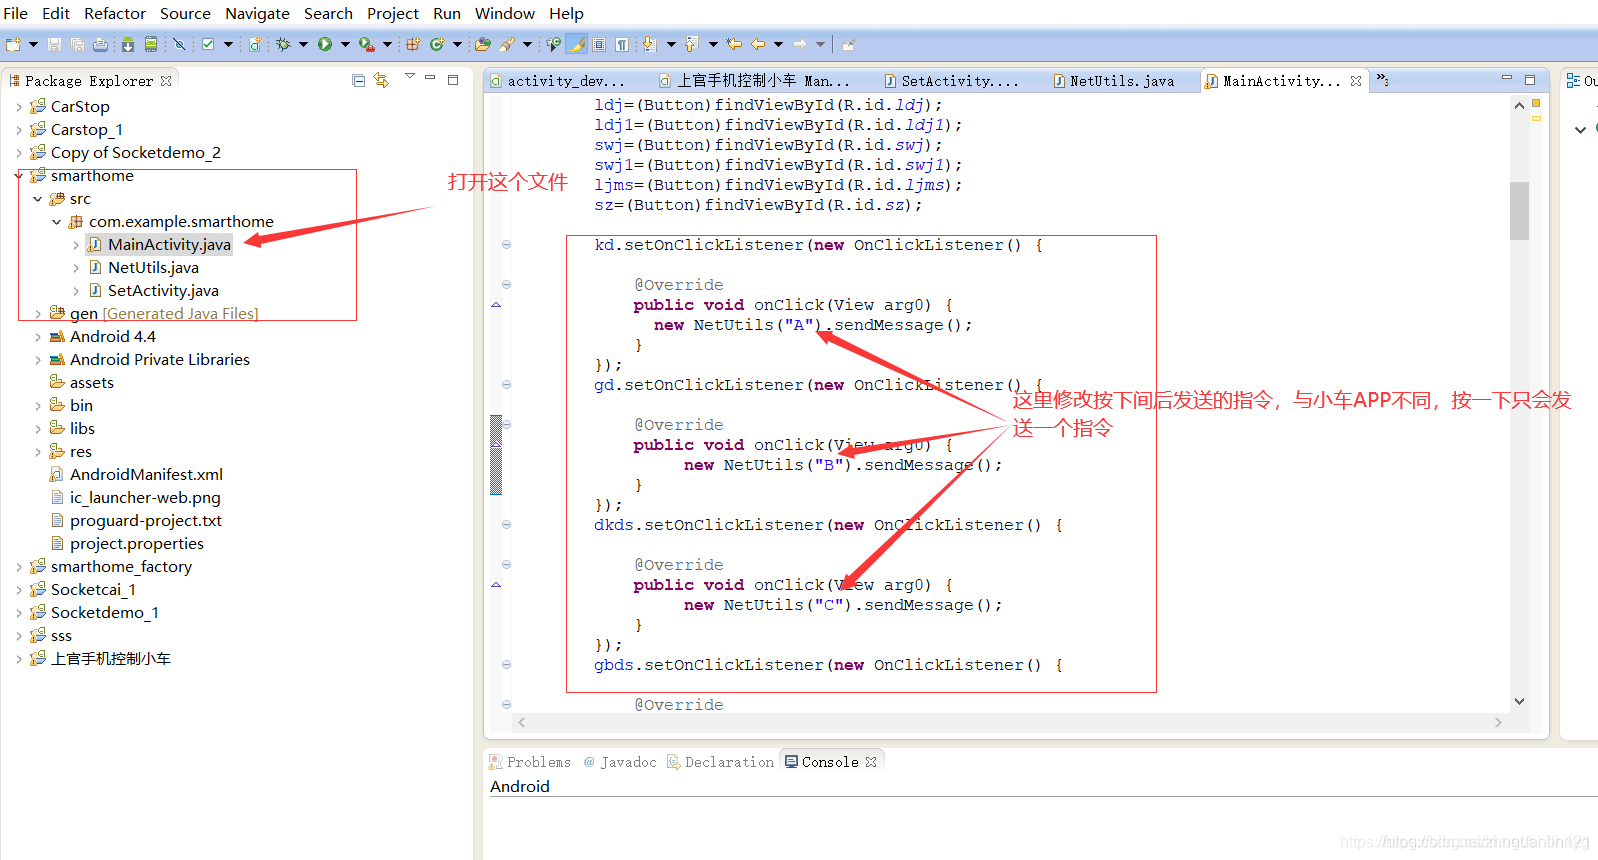Open the Project menu
This screenshot has height=860, width=1598.
(x=392, y=13)
